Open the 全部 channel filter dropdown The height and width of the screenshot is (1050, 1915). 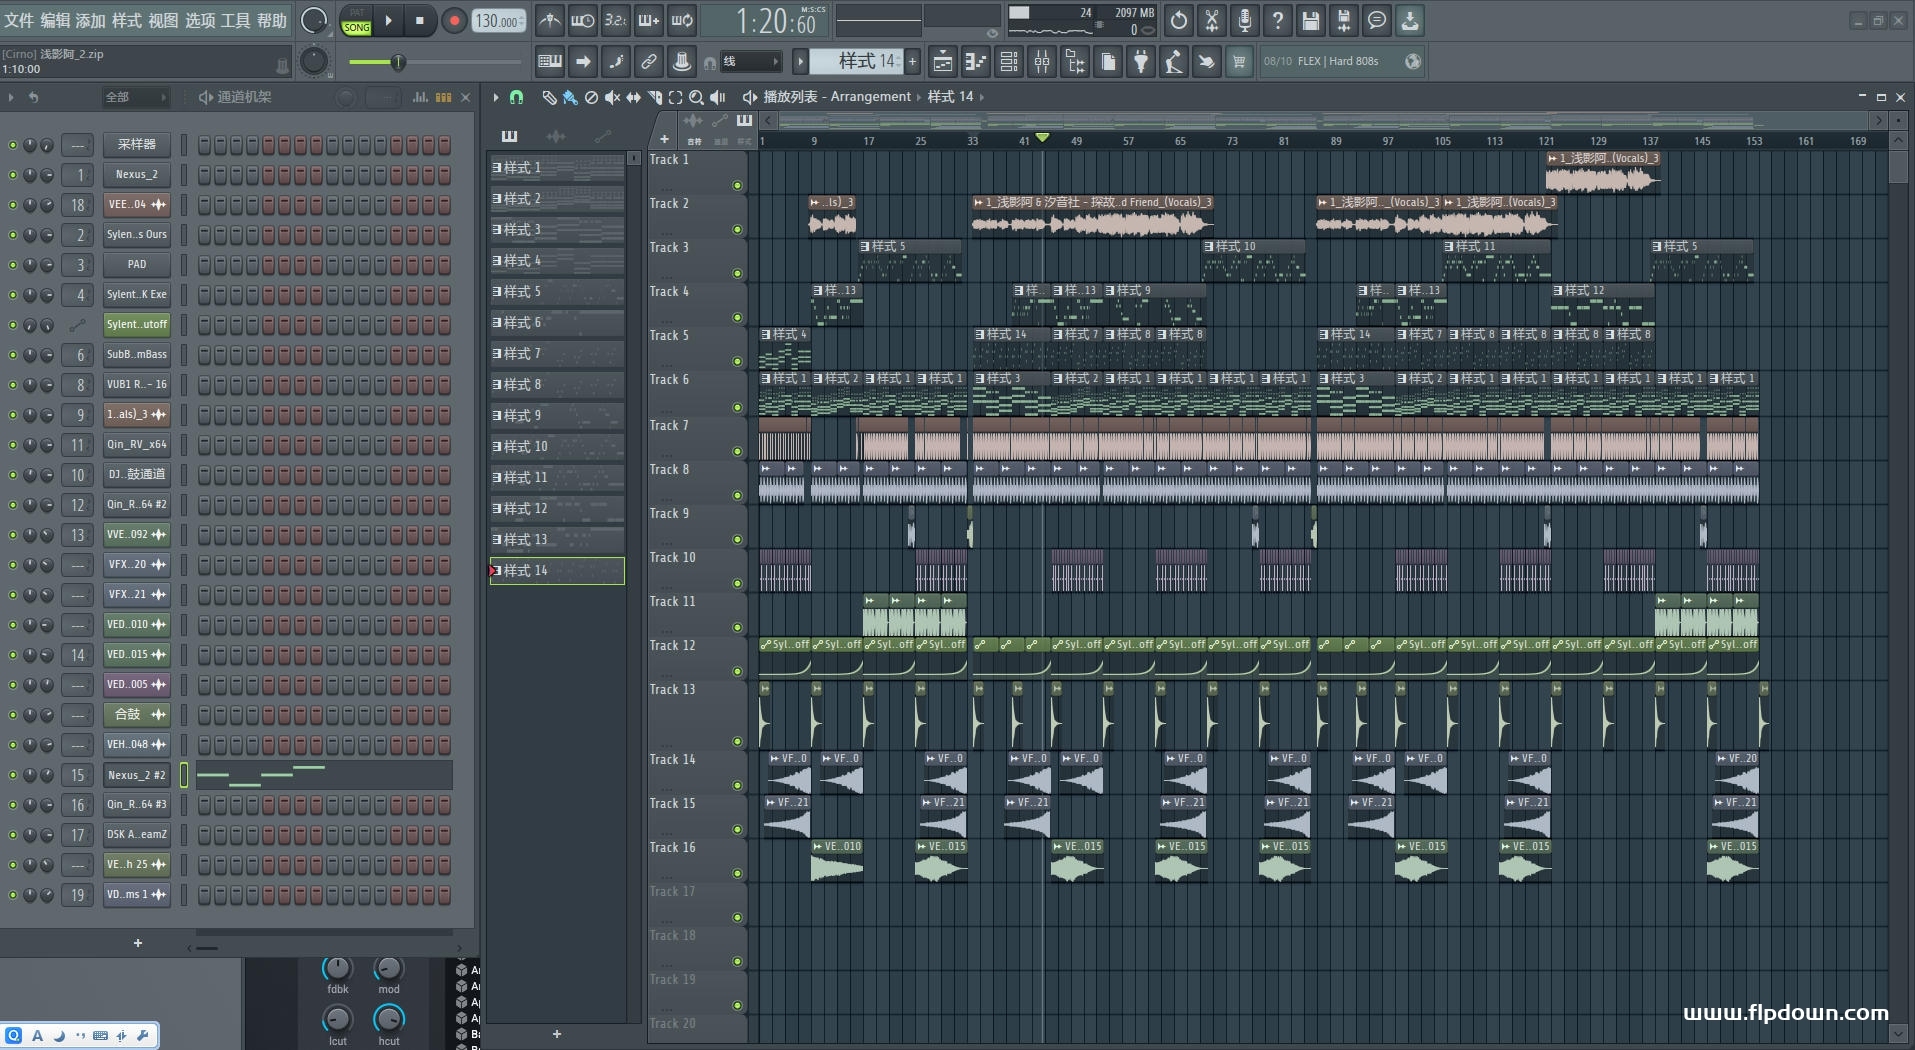click(135, 97)
